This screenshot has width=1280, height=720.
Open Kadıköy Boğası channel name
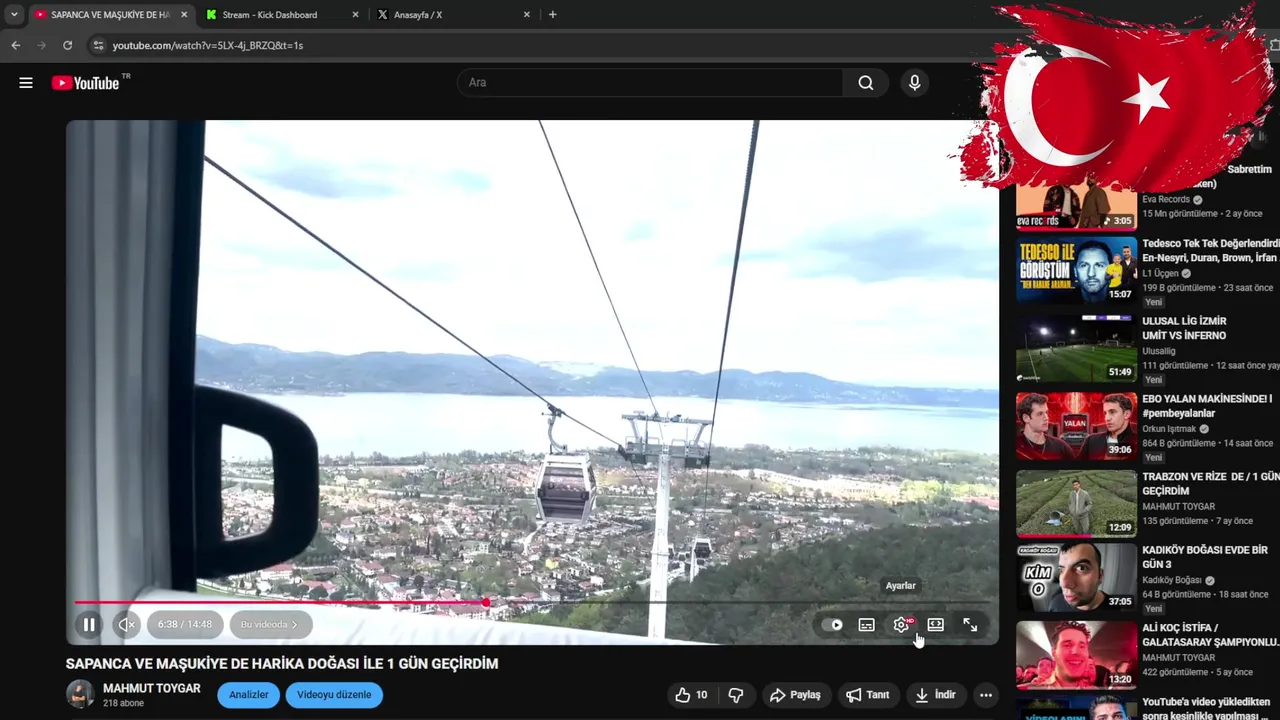coord(1172,580)
